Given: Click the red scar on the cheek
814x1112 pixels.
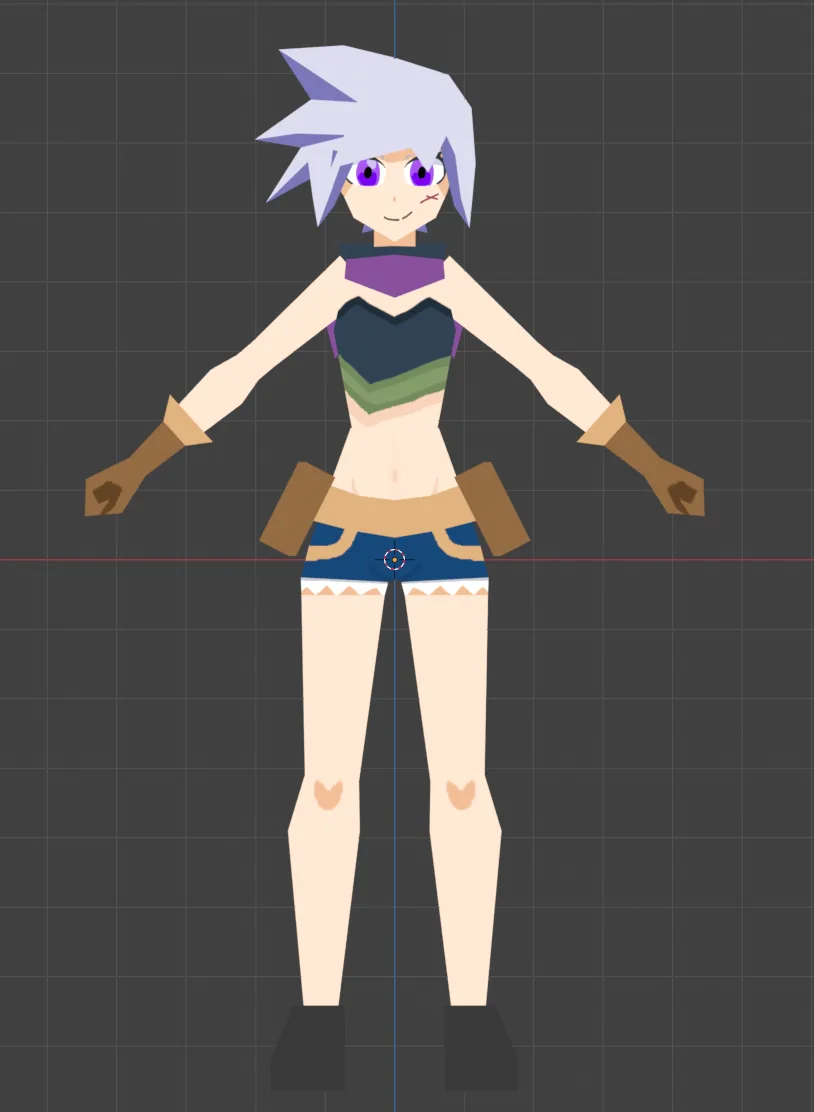Looking at the screenshot, I should click(429, 198).
